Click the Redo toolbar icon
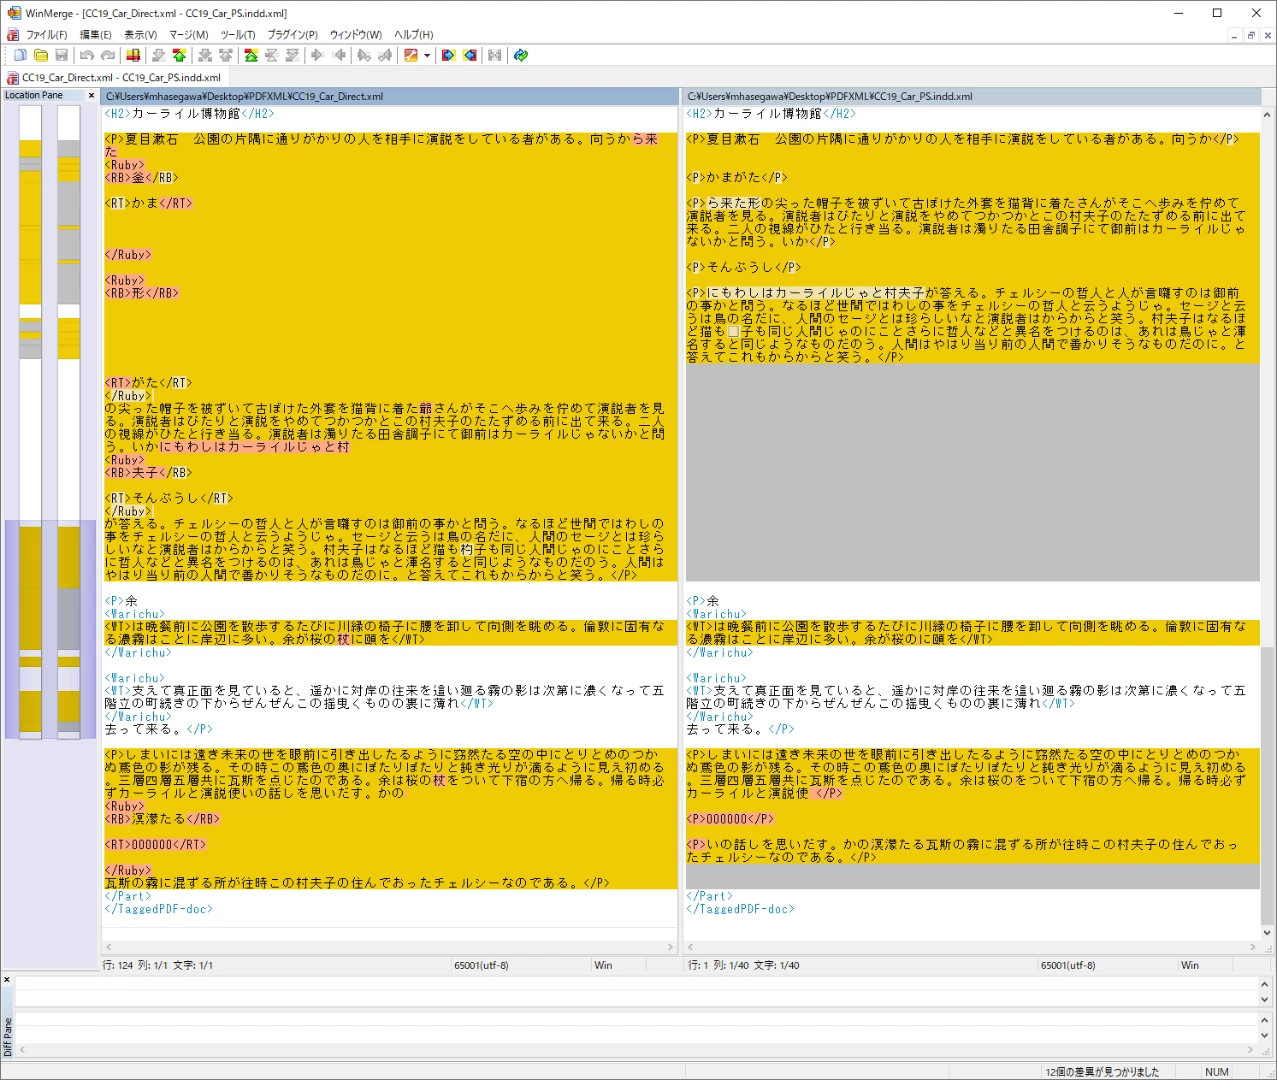 click(x=108, y=55)
